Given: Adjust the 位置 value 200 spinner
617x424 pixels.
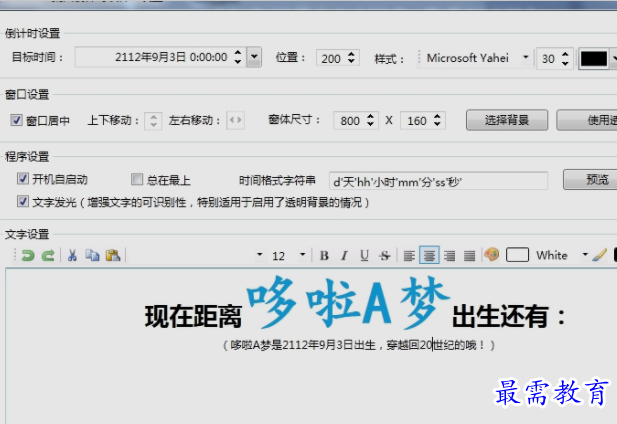Looking at the screenshot, I should [x=351, y=58].
